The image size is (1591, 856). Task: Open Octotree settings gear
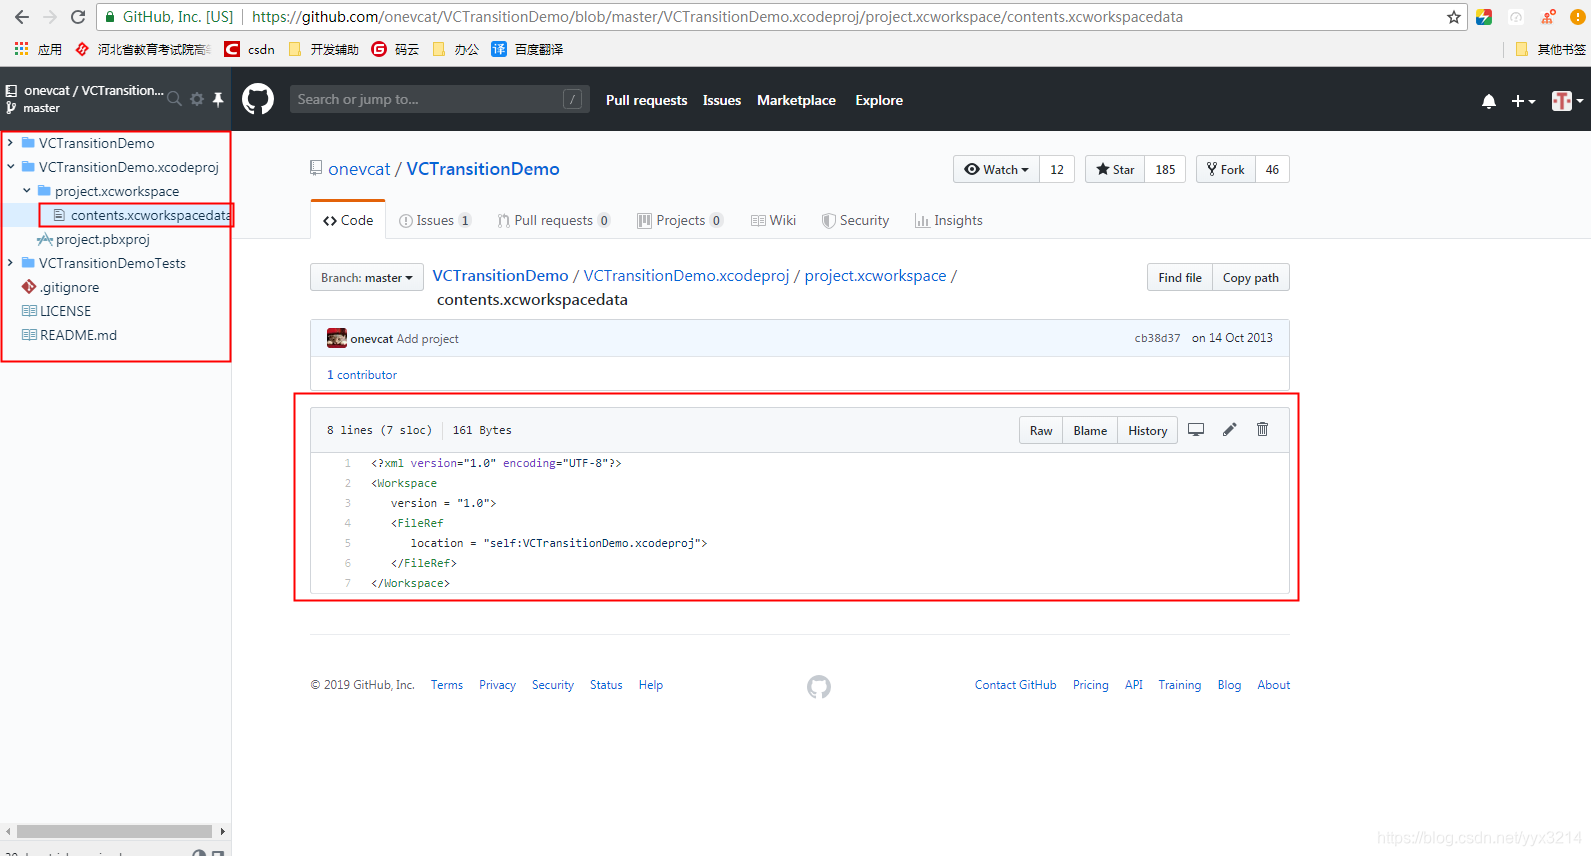pyautogui.click(x=197, y=99)
